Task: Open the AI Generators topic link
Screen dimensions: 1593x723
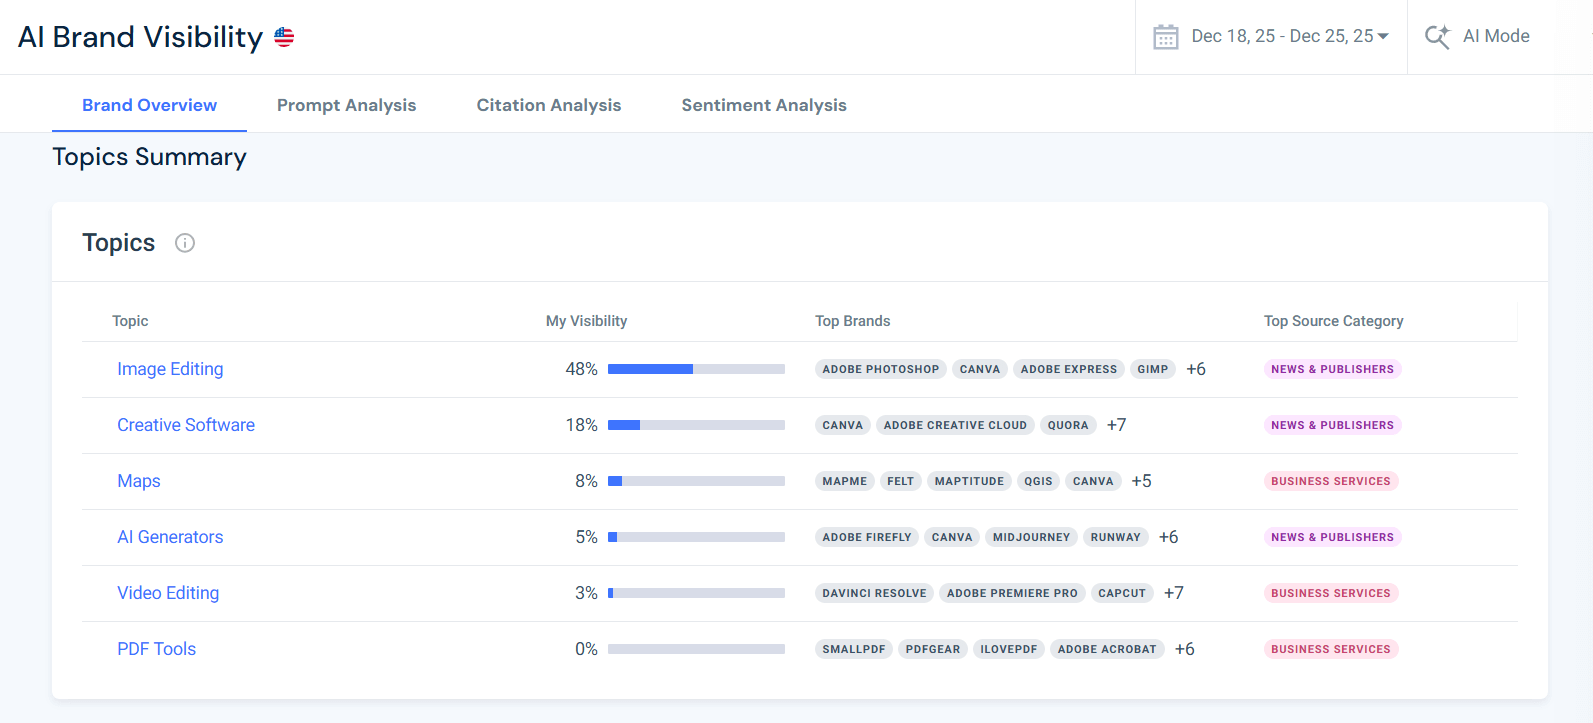Action: click(170, 537)
